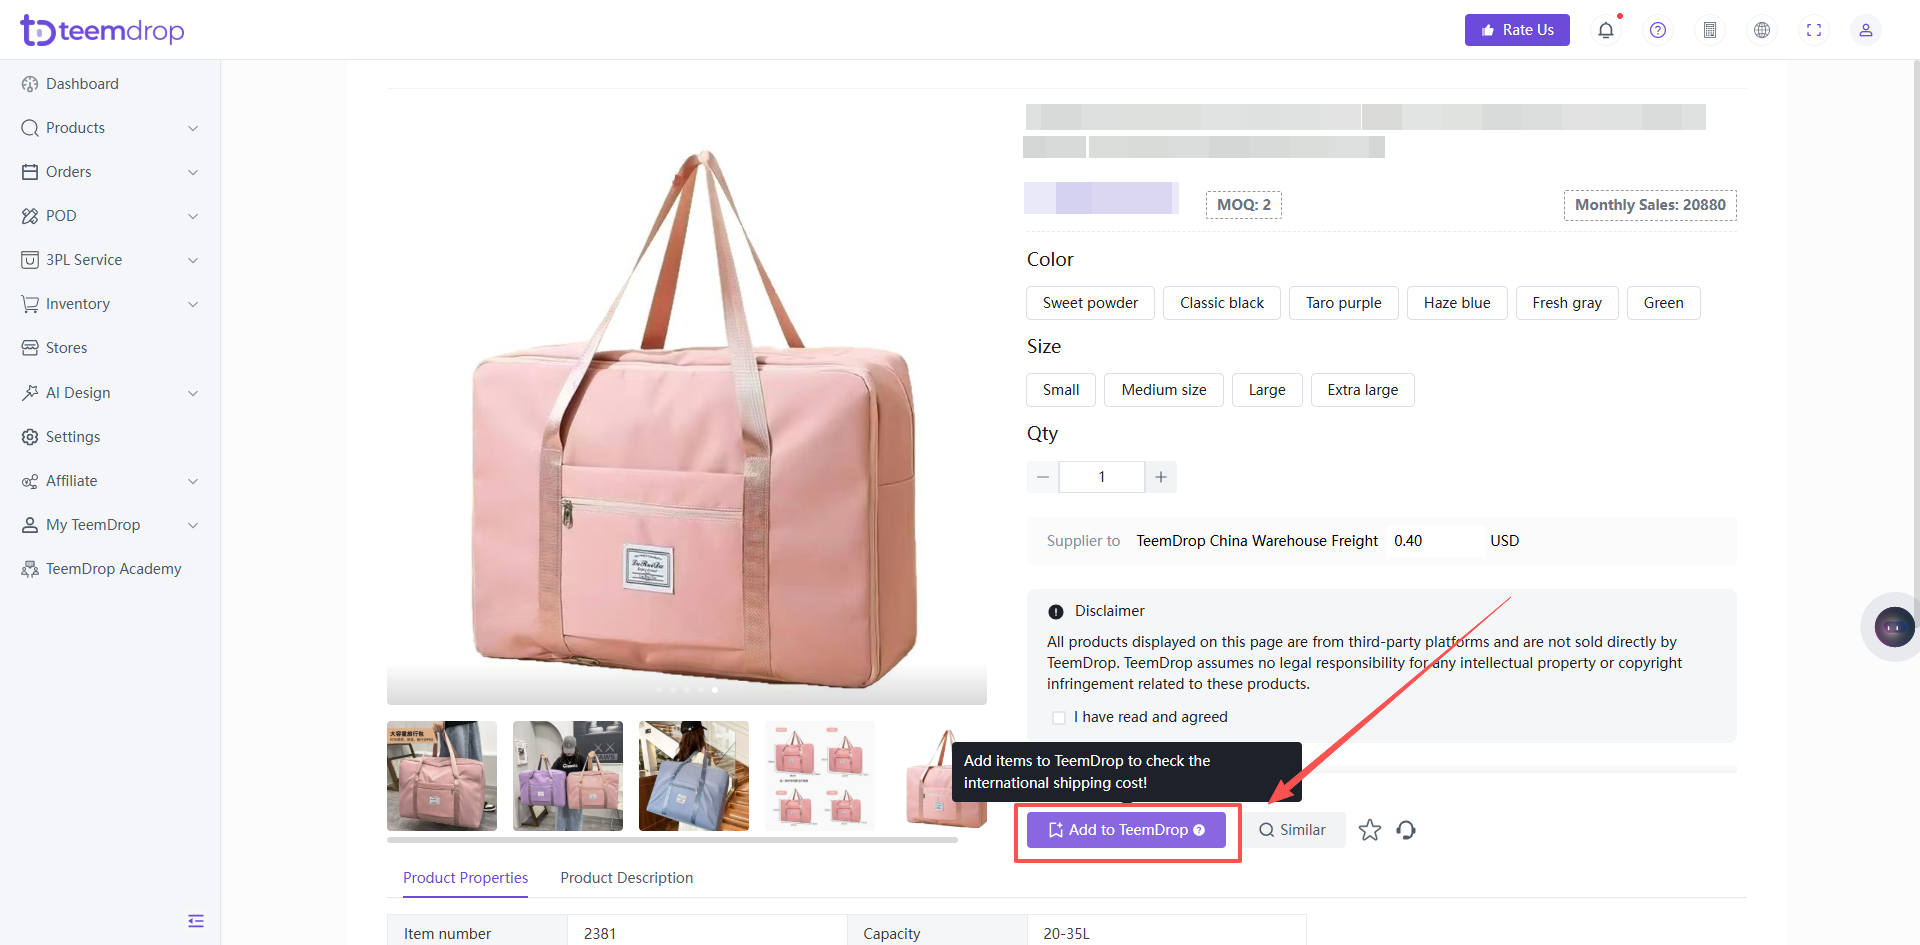Expand the Products sidebar menu

(110, 128)
